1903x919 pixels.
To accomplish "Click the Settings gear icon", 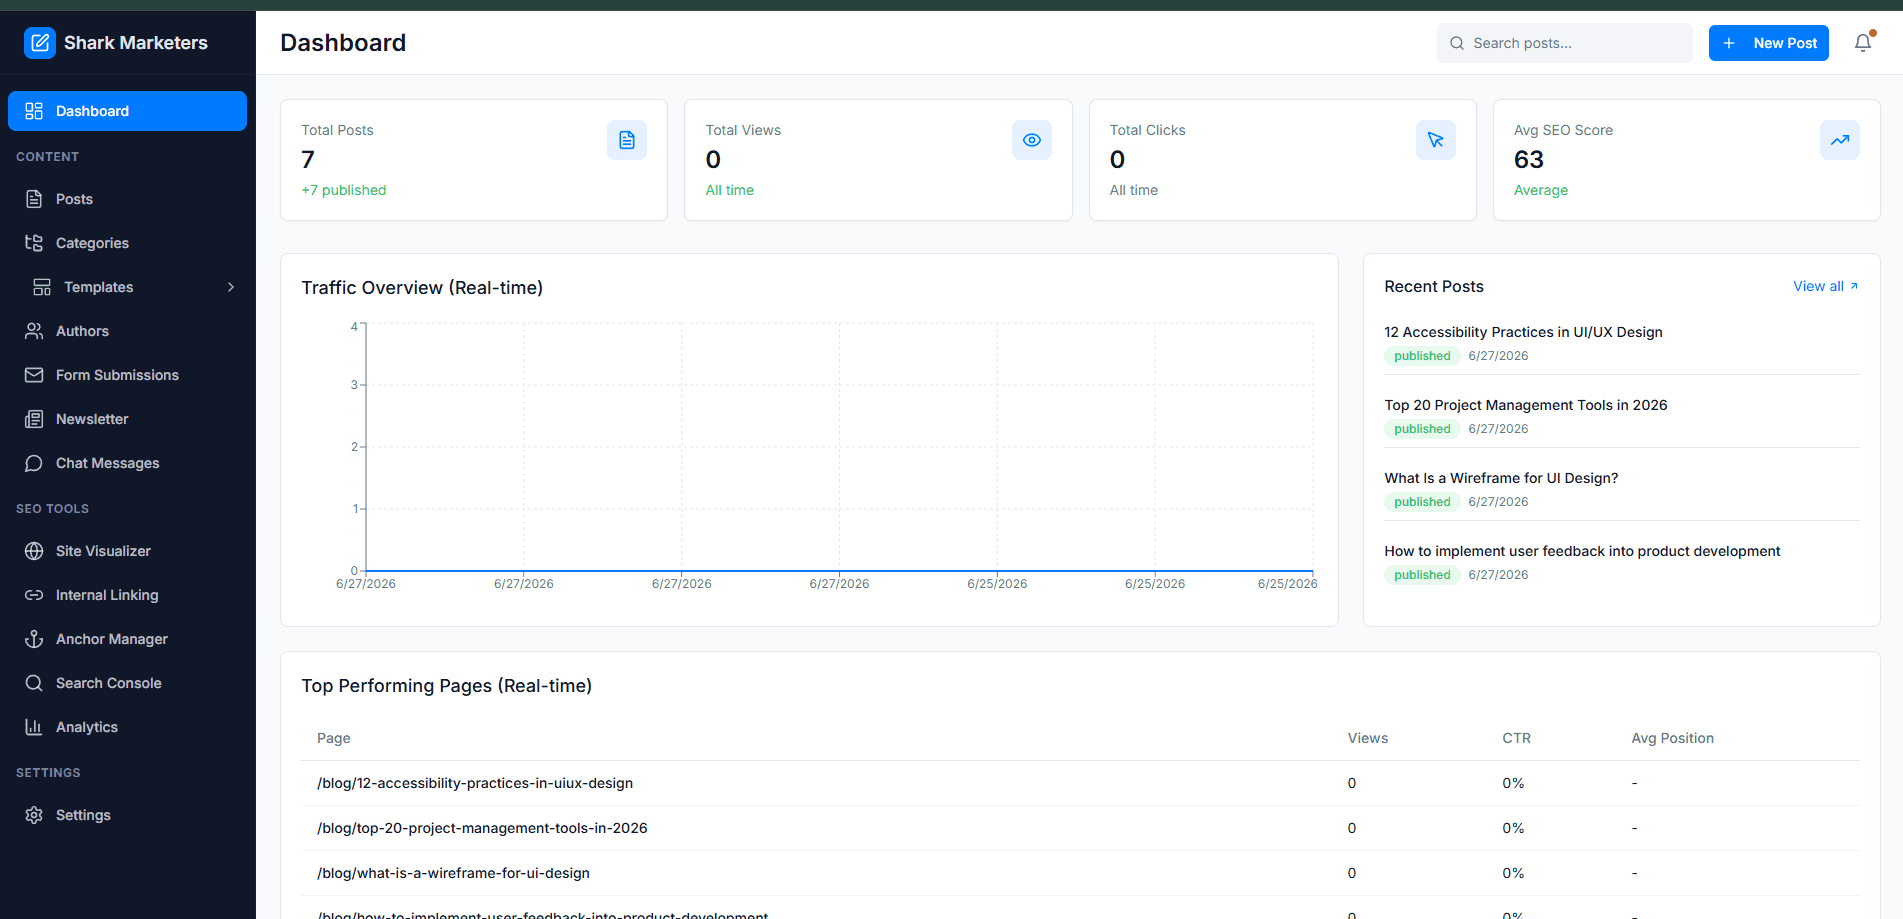I will [x=34, y=815].
